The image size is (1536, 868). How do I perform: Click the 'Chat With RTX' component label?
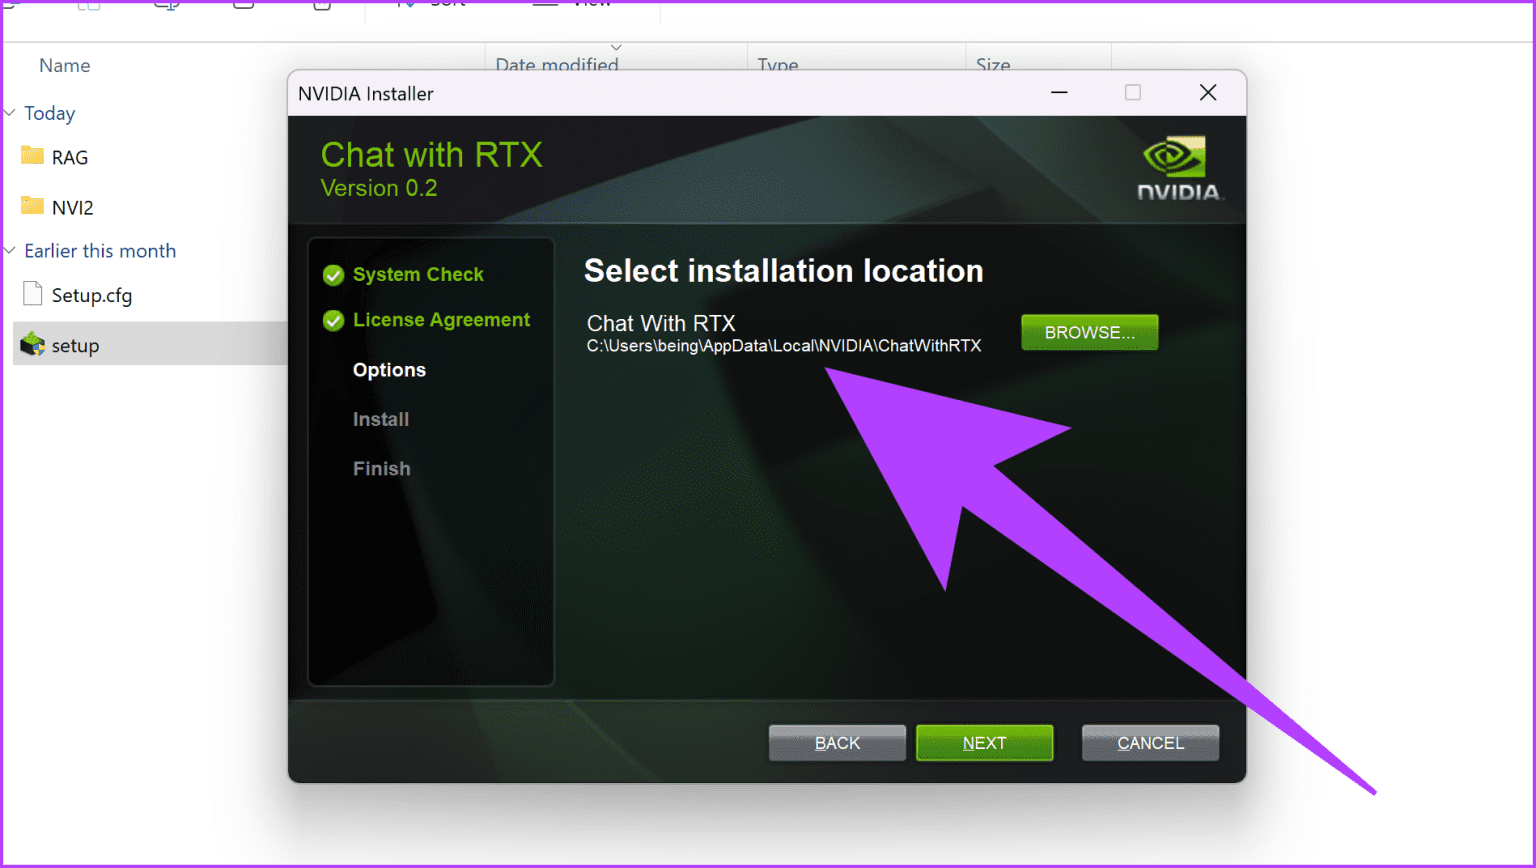(x=661, y=323)
